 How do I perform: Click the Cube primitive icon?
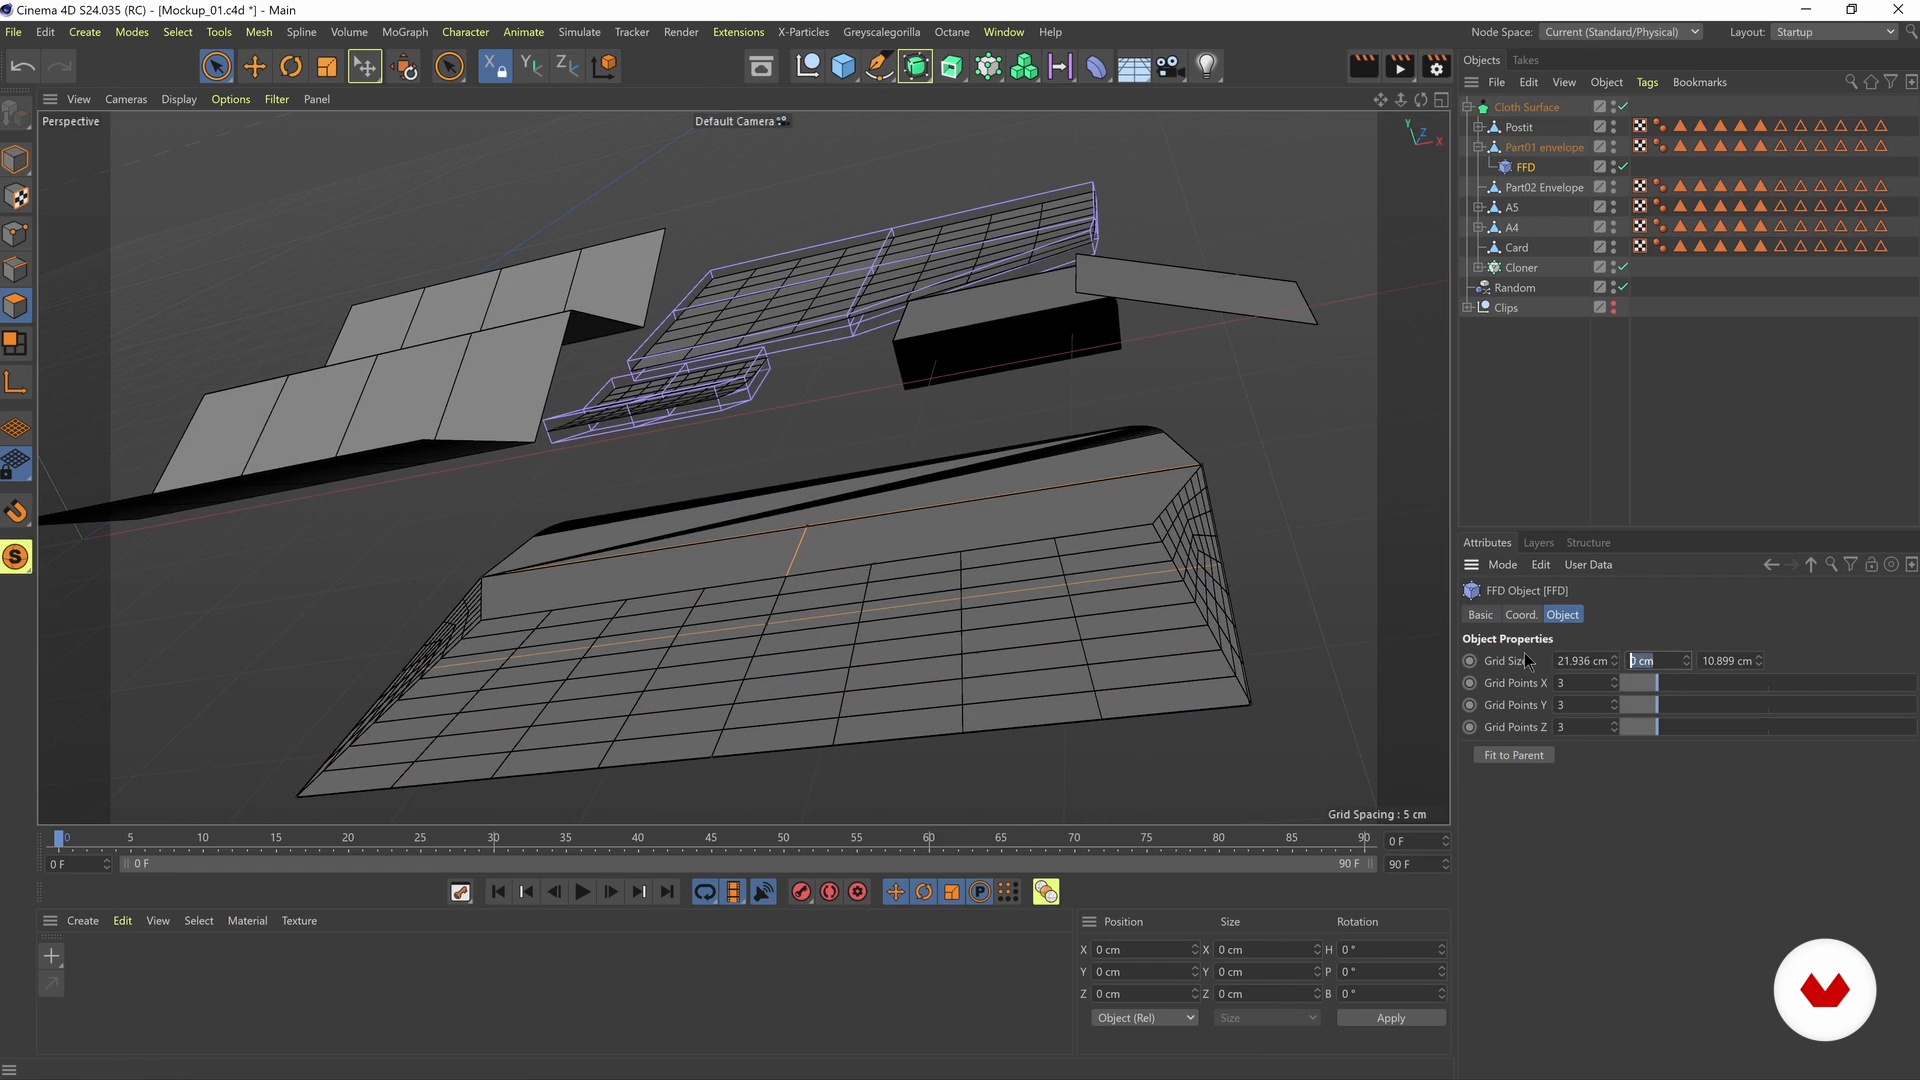click(x=843, y=67)
